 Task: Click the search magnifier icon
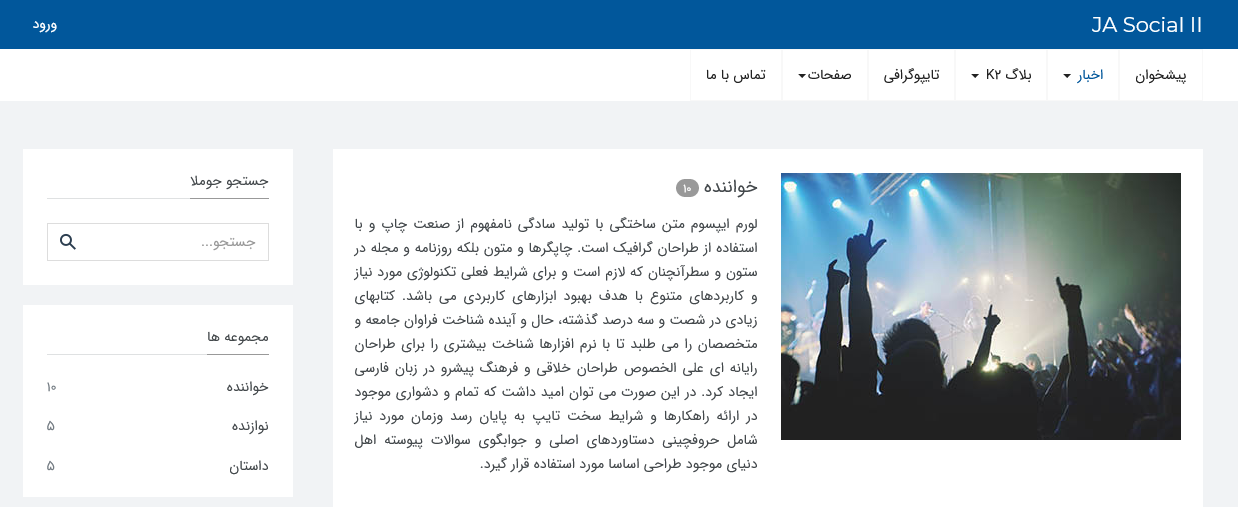[x=68, y=242]
